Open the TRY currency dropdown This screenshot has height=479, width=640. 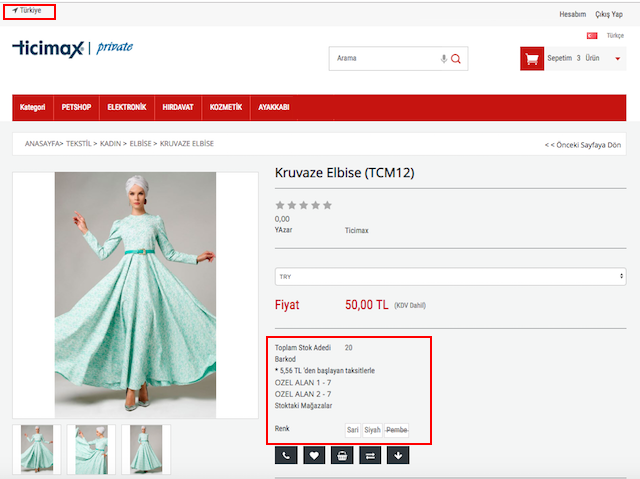point(450,276)
